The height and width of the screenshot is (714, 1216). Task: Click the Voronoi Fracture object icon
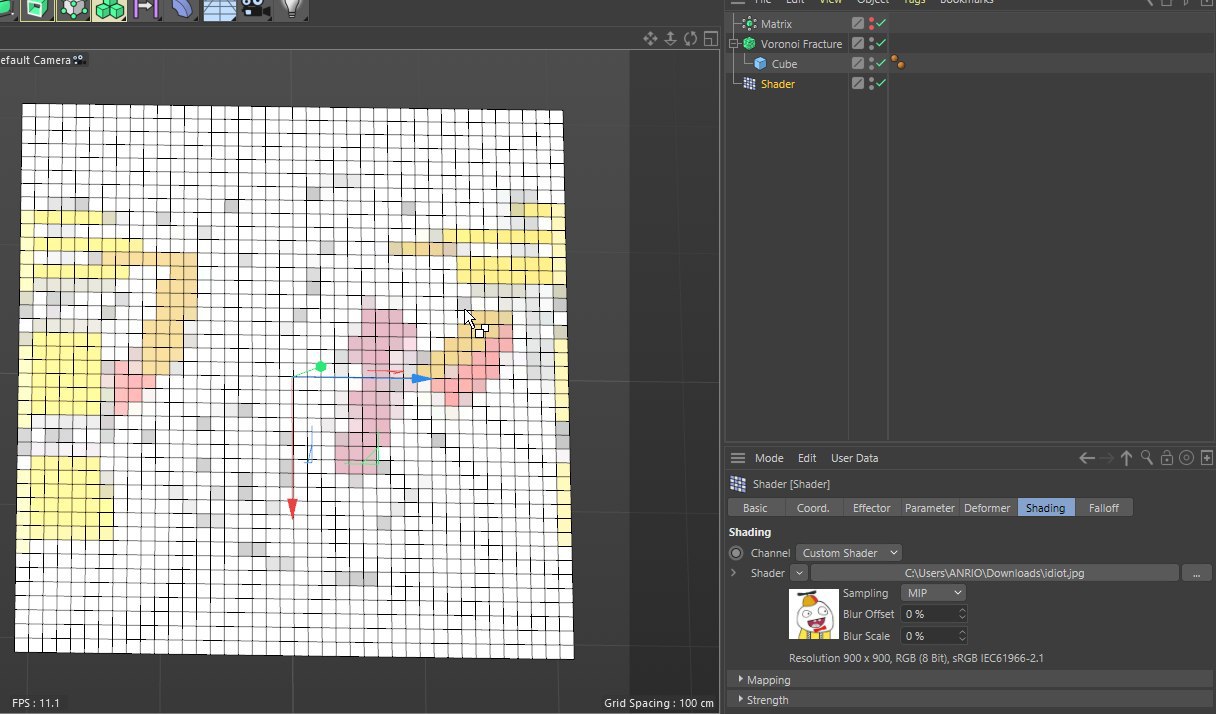coord(749,43)
